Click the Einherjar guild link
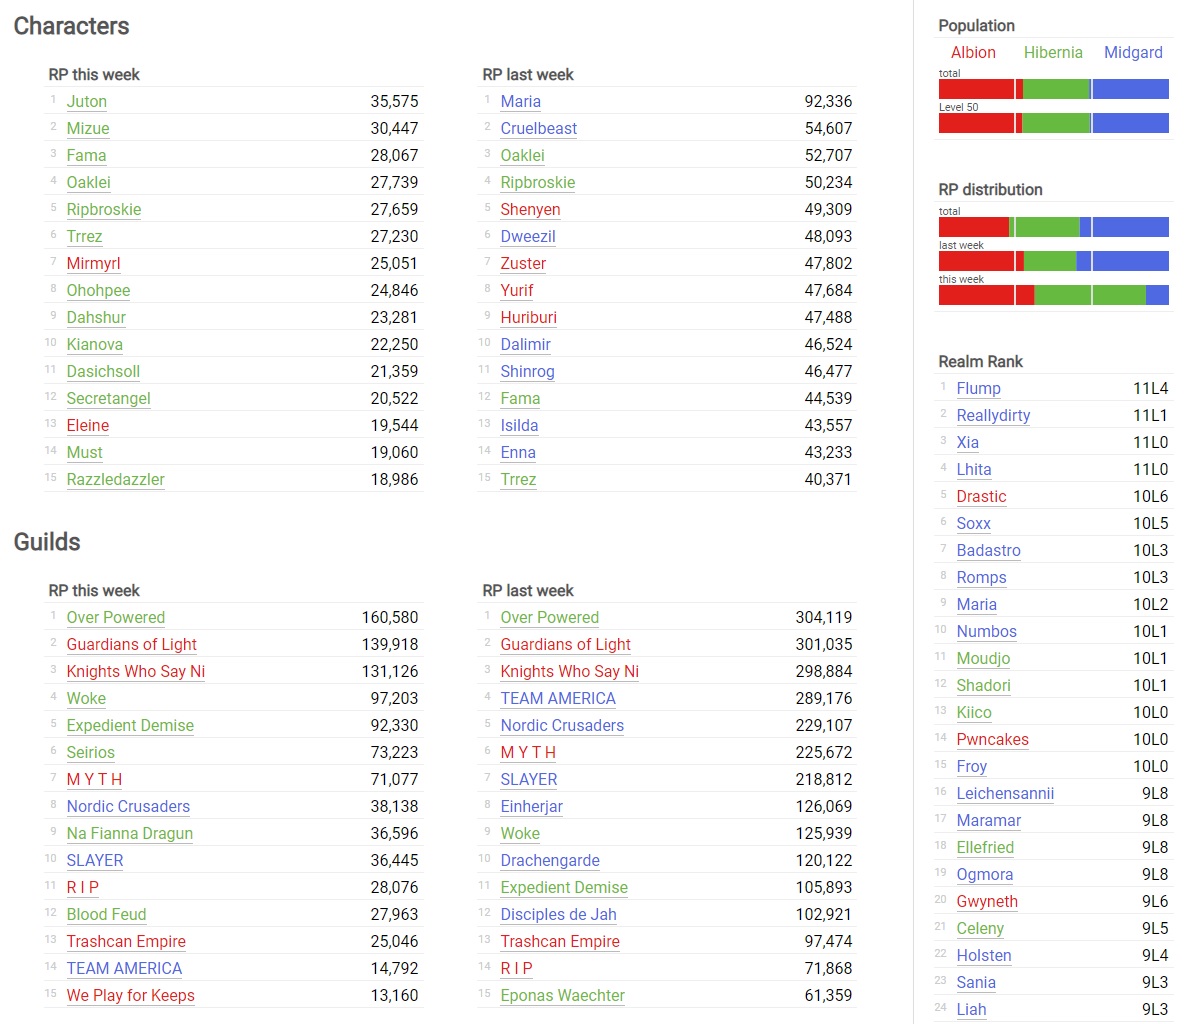Image resolution: width=1191 pixels, height=1024 pixels. pos(531,806)
